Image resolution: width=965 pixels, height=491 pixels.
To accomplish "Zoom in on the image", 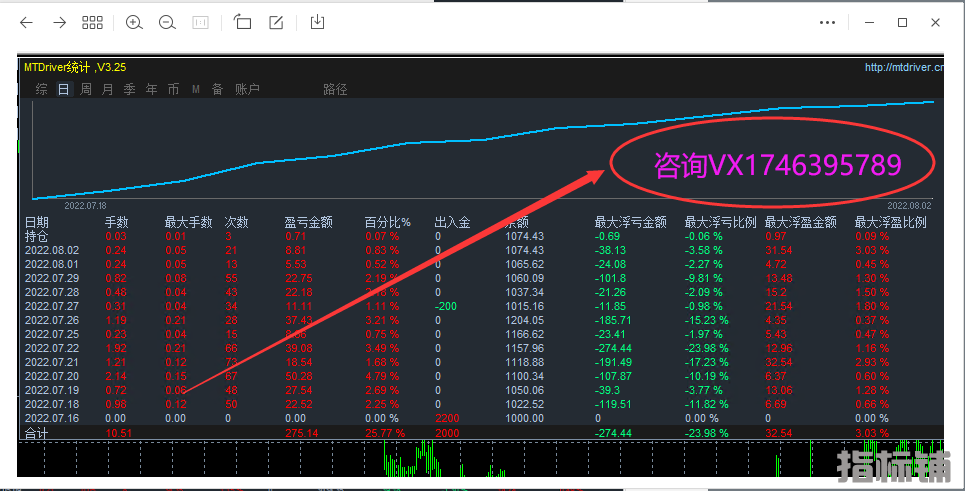I will 135,22.
